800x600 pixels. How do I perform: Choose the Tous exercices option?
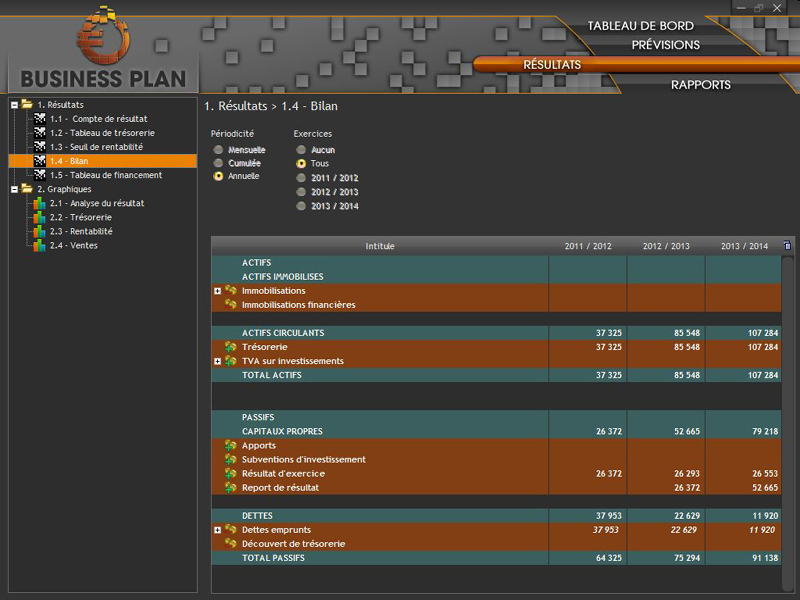click(x=301, y=163)
